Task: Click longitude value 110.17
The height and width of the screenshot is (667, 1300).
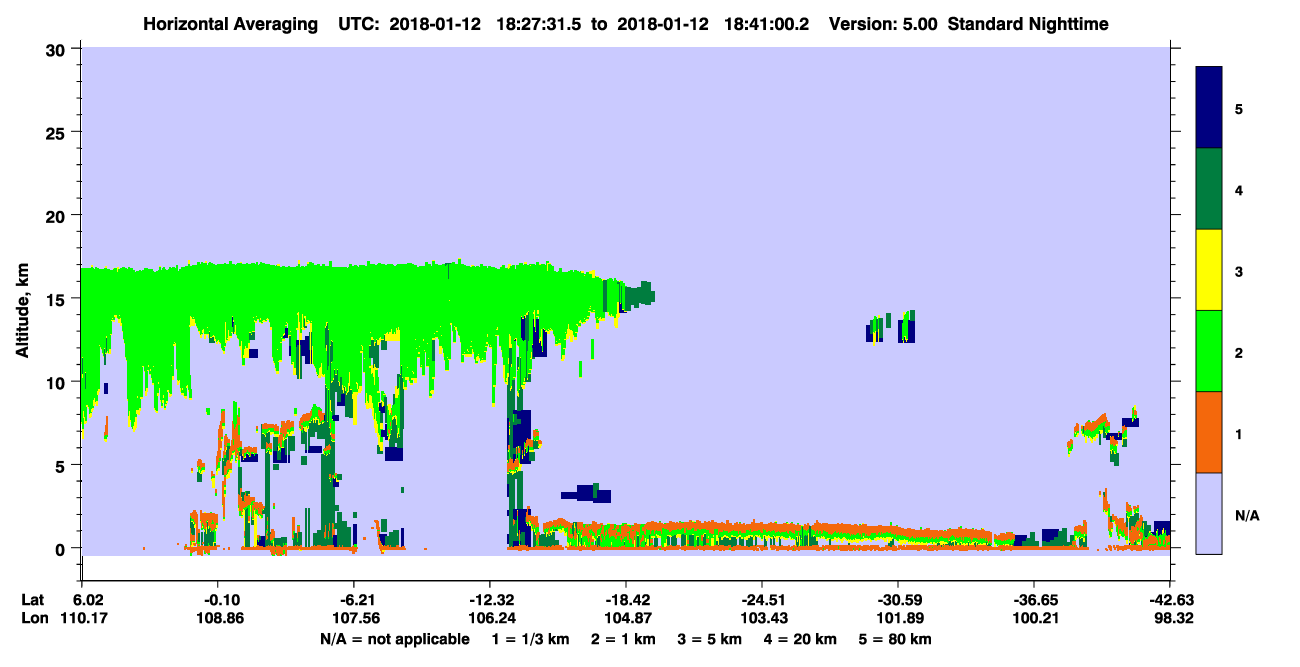Action: click(83, 618)
